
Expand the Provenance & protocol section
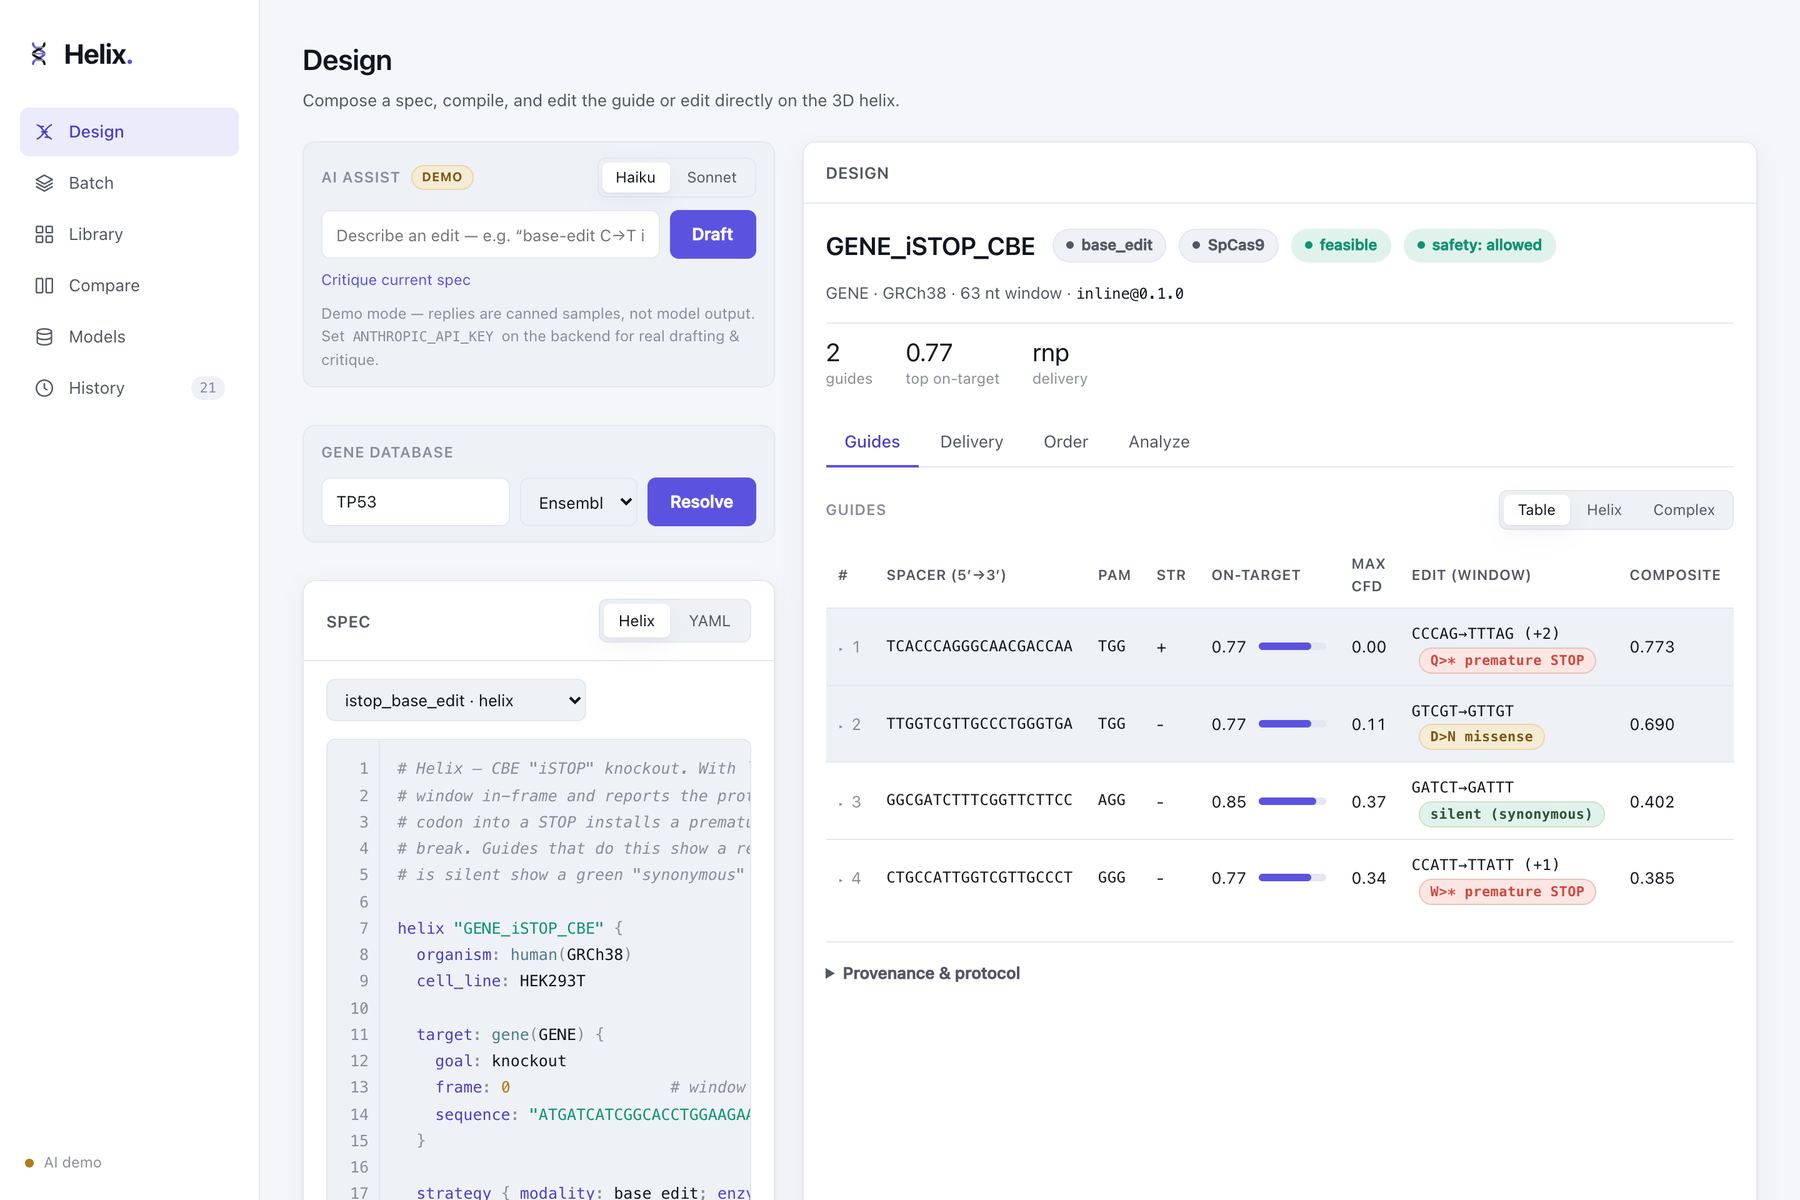[x=922, y=973]
